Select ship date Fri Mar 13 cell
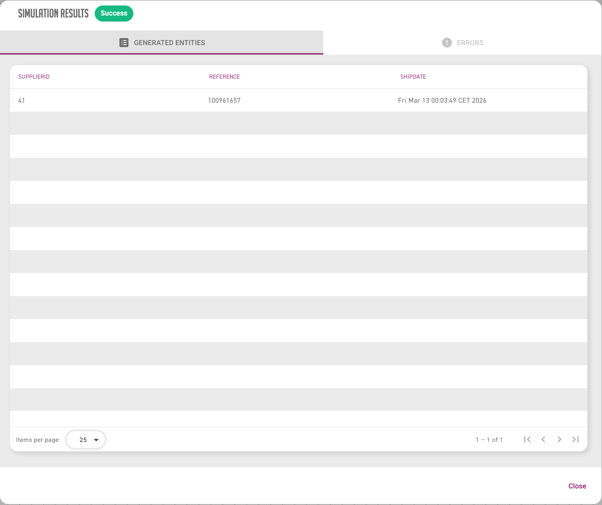 [x=442, y=101]
